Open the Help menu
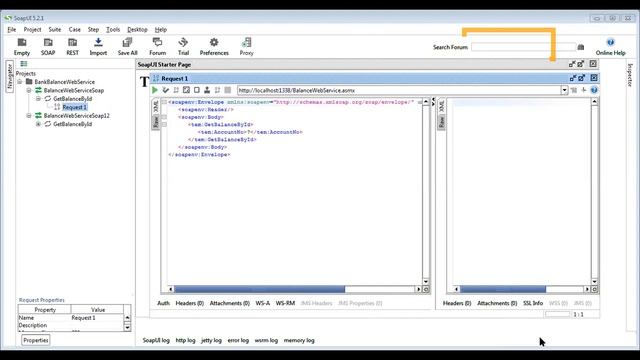This screenshot has height=360, width=640. click(161, 29)
